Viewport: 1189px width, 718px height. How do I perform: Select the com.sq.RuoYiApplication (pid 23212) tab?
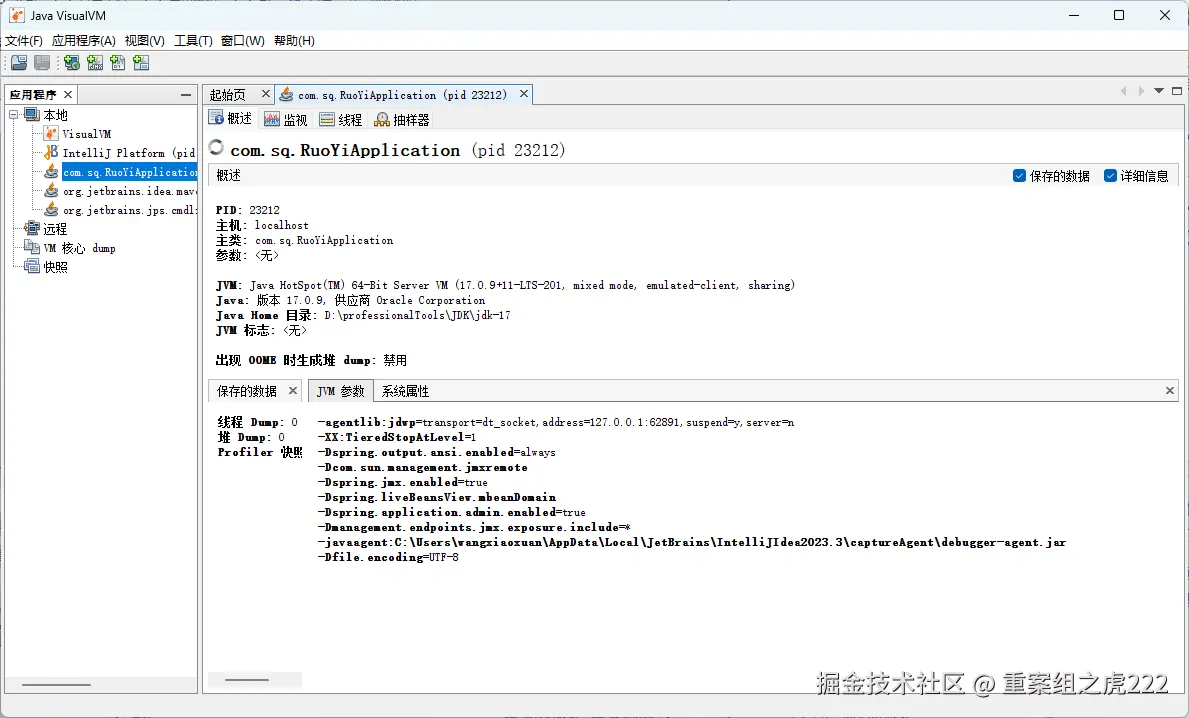402,95
